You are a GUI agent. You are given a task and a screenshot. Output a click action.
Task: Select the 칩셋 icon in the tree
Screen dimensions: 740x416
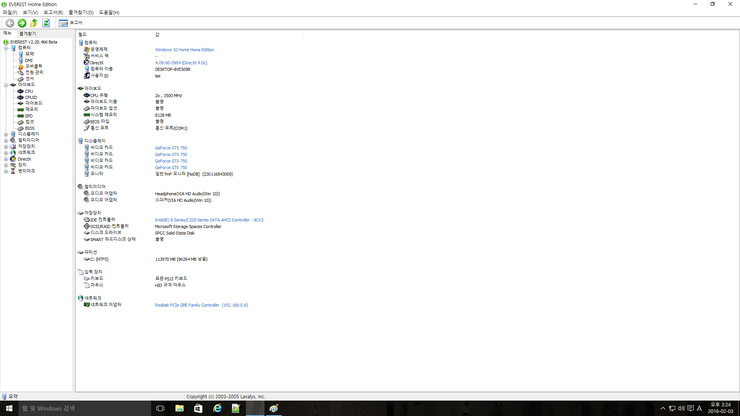[x=20, y=122]
